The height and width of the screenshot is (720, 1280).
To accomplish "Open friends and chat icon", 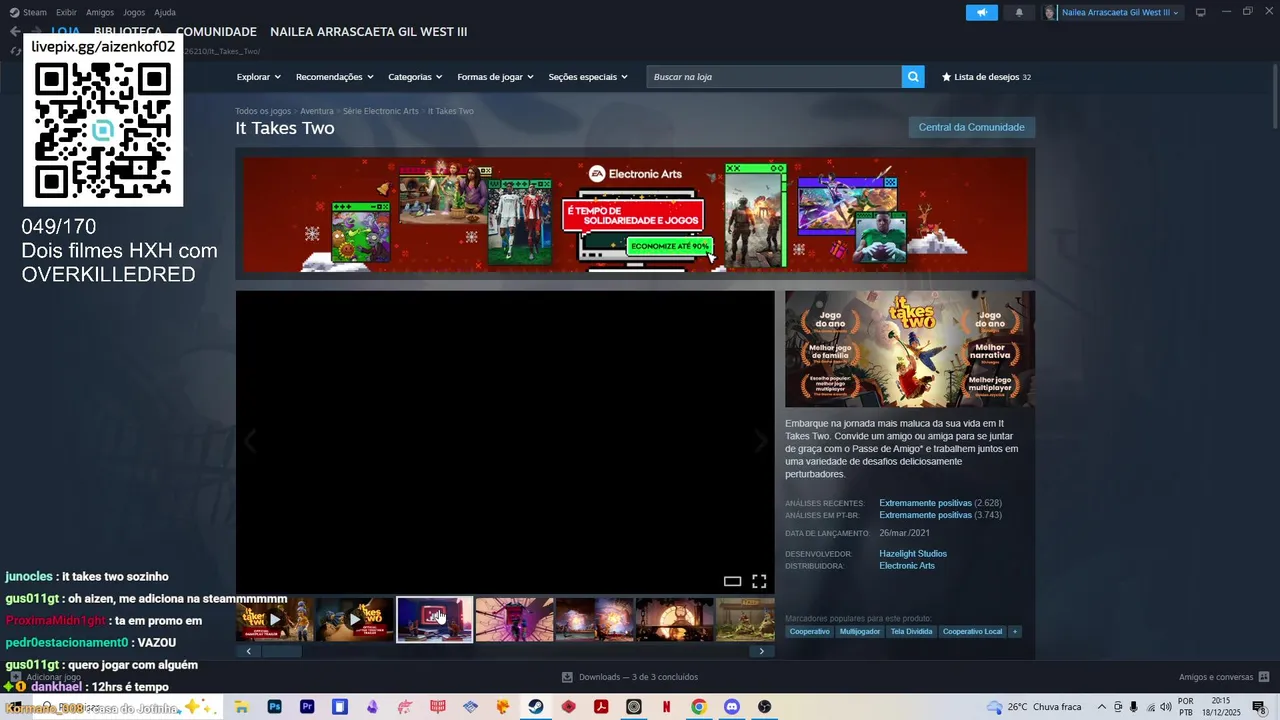I will click(x=1264, y=677).
